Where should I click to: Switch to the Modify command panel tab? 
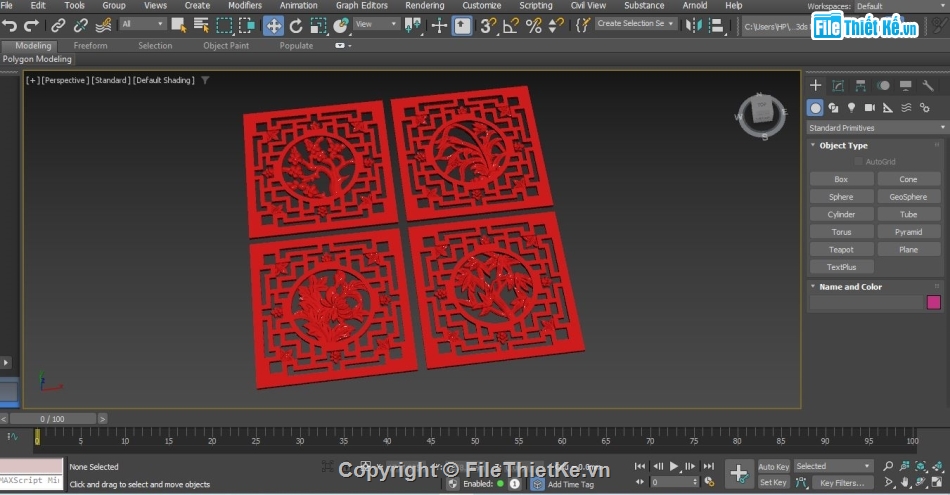point(838,85)
